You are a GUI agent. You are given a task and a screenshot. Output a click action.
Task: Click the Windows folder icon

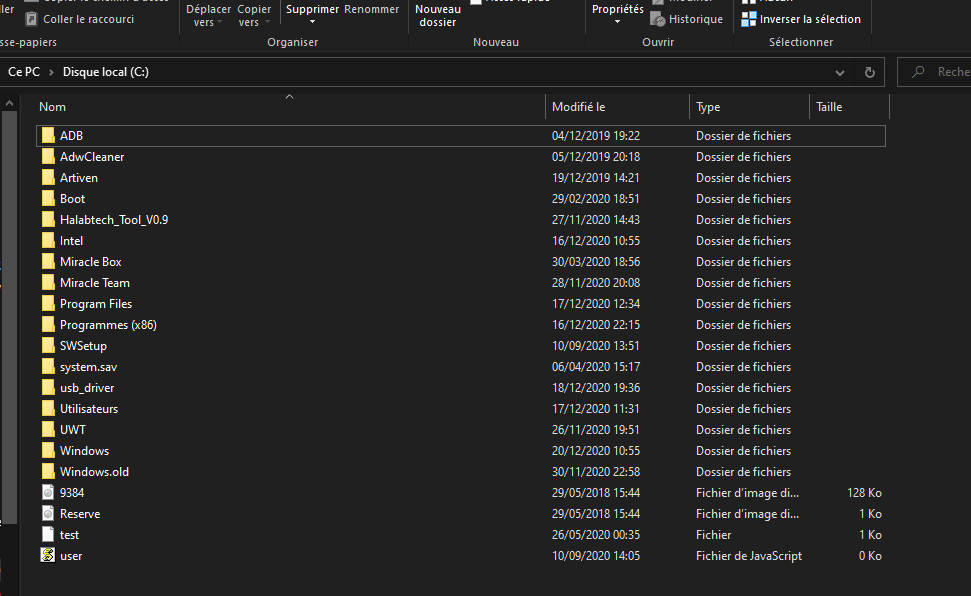pos(48,451)
